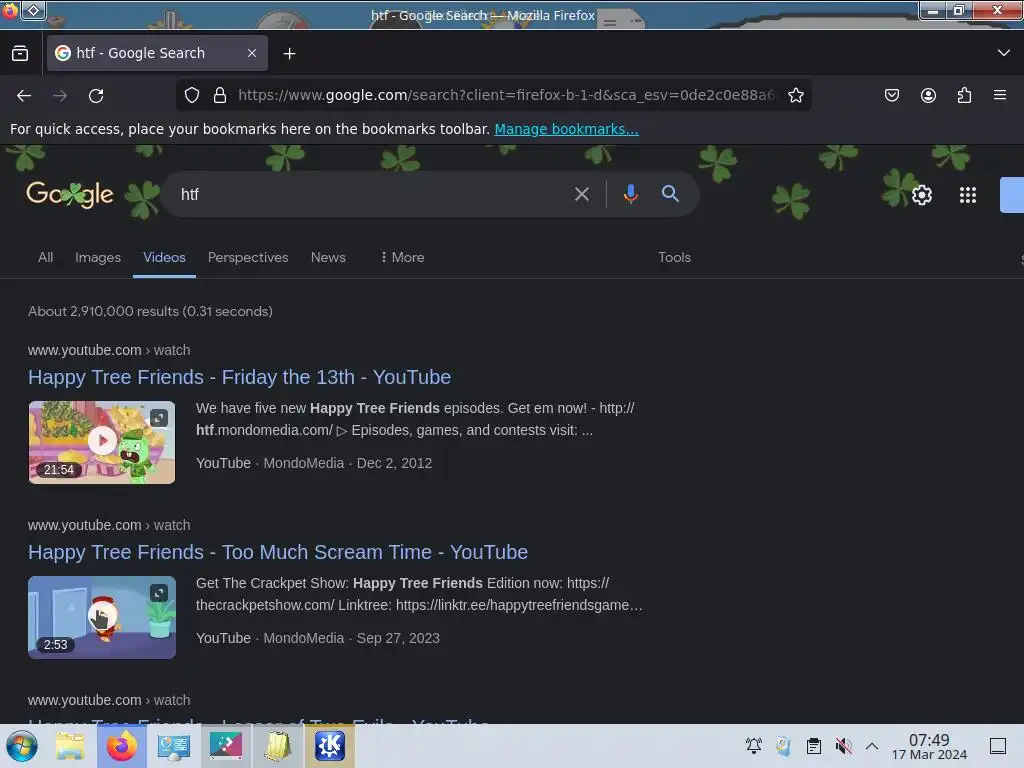The image size is (1024, 768).
Task: Launch the KDE taskbar application icon
Action: pos(330,746)
